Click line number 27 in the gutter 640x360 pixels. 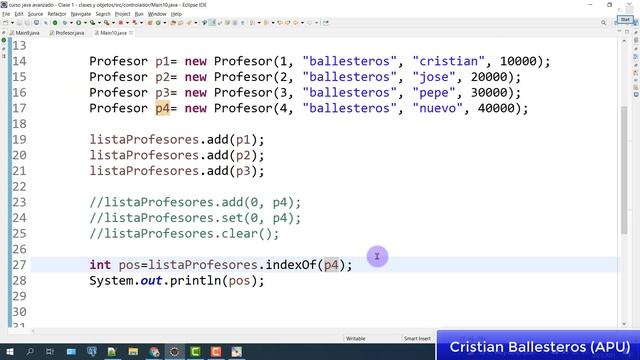[x=19, y=265]
